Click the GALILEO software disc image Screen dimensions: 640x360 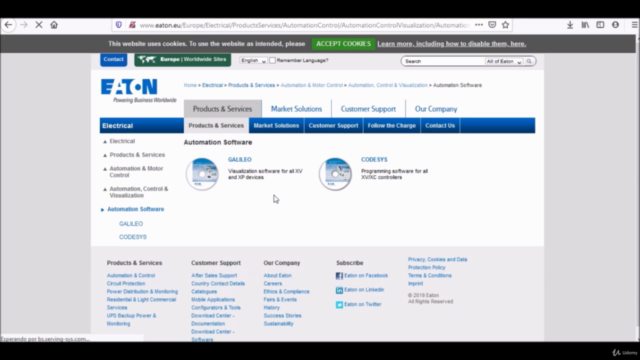tap(202, 173)
